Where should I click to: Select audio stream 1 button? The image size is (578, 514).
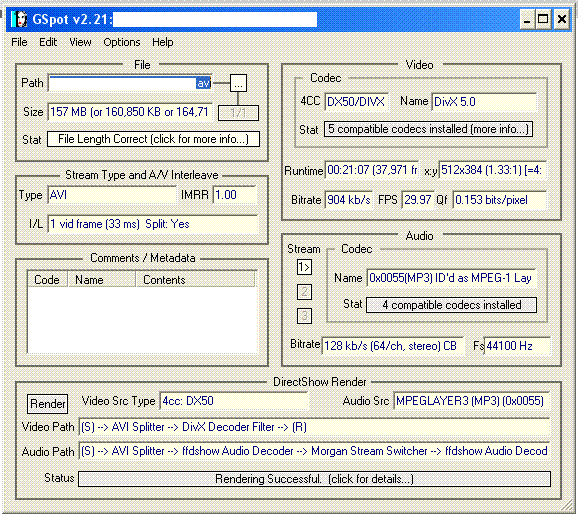click(x=304, y=267)
